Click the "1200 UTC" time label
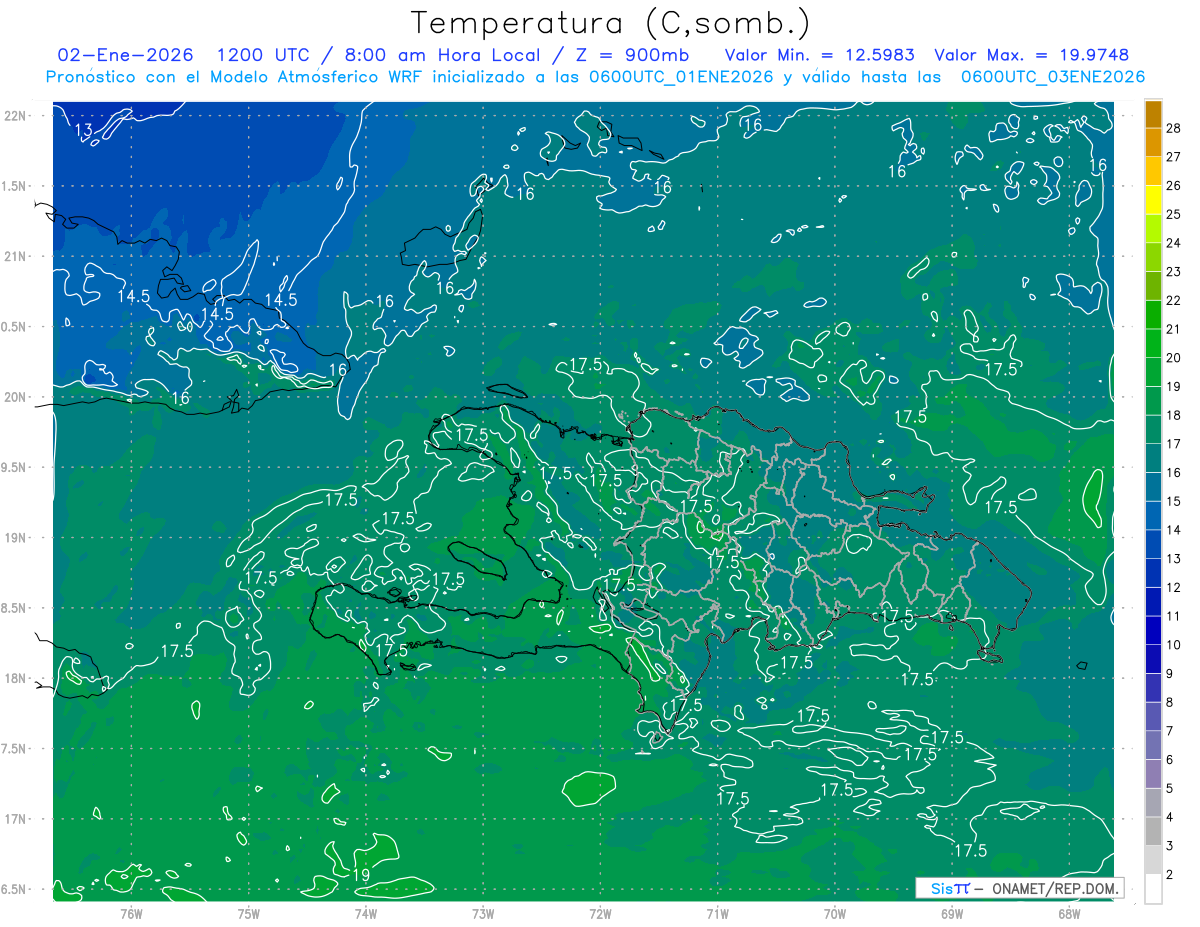 click(263, 55)
